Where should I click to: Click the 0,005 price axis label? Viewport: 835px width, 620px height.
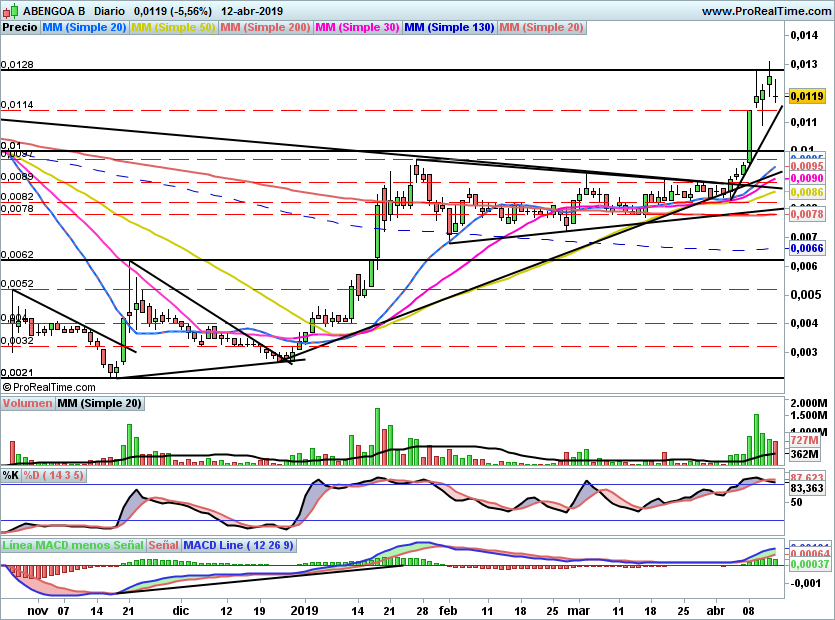click(804, 295)
